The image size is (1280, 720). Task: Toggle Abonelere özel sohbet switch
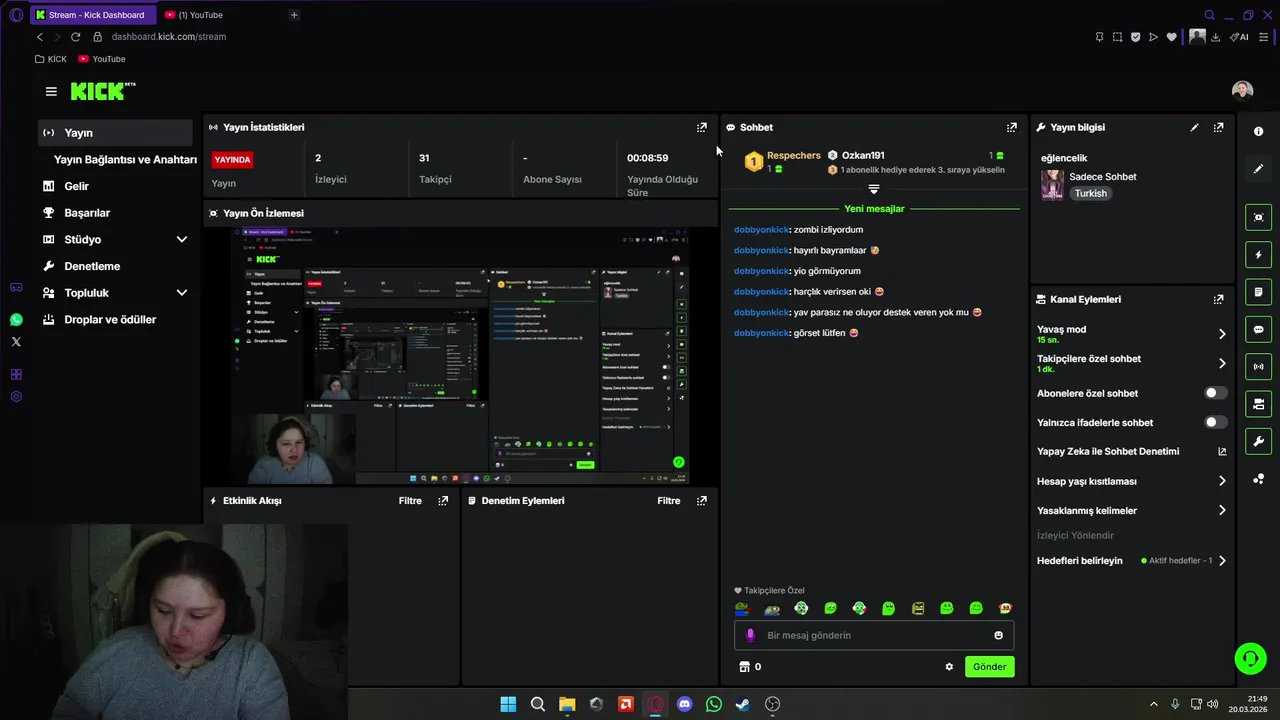(x=1215, y=393)
